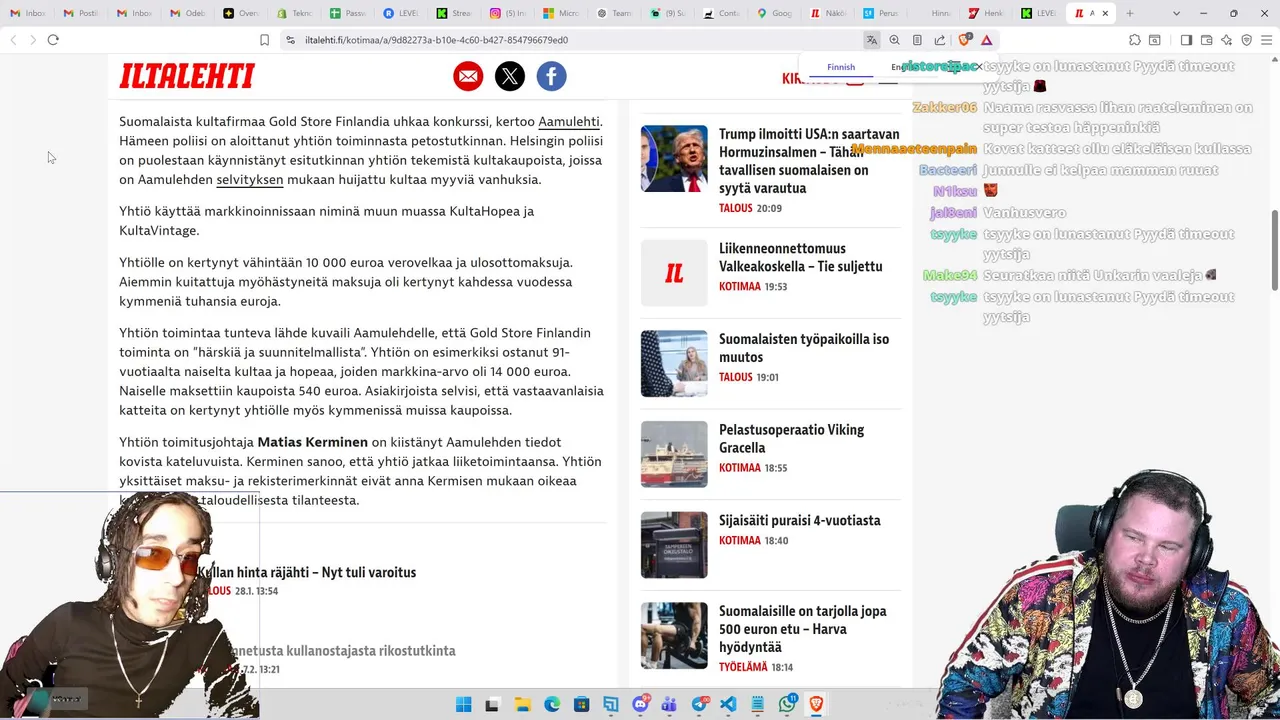Click the IL placeholder thumbnail for Valkeakoski

click(674, 273)
